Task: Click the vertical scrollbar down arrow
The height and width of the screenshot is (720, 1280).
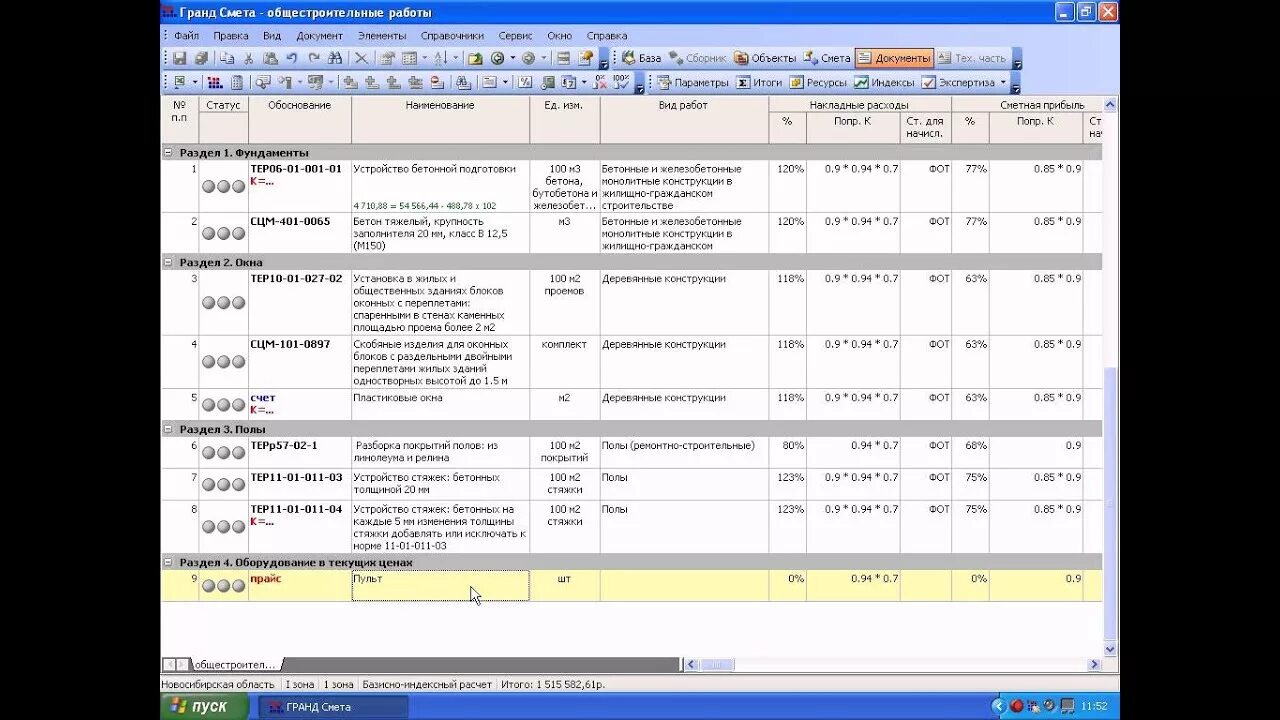Action: tap(1110, 650)
